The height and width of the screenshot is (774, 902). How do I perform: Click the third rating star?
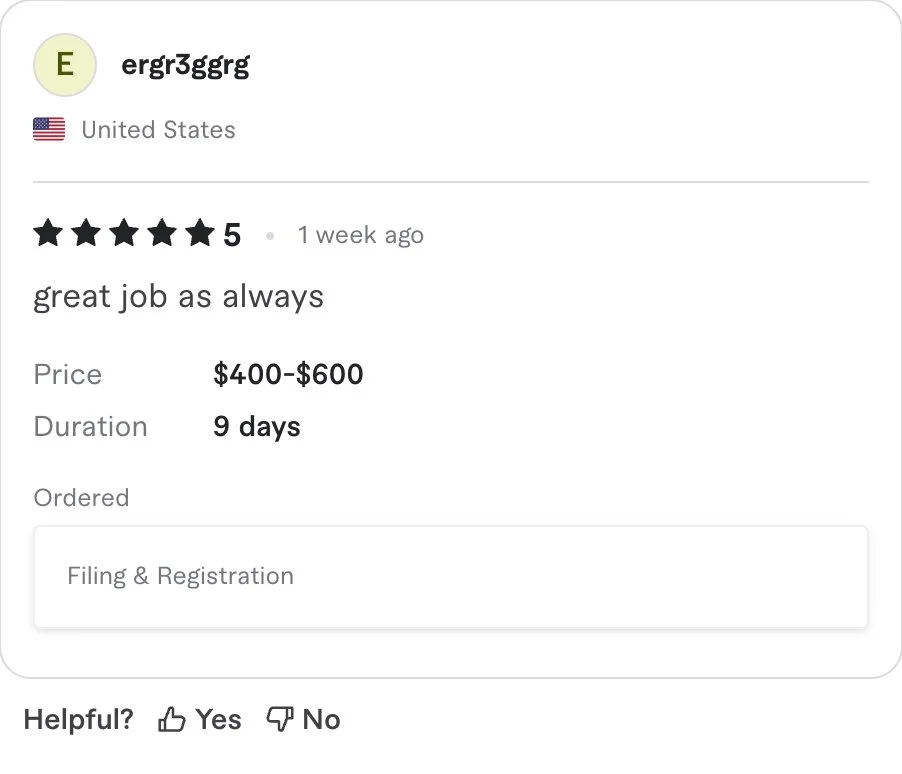click(124, 235)
